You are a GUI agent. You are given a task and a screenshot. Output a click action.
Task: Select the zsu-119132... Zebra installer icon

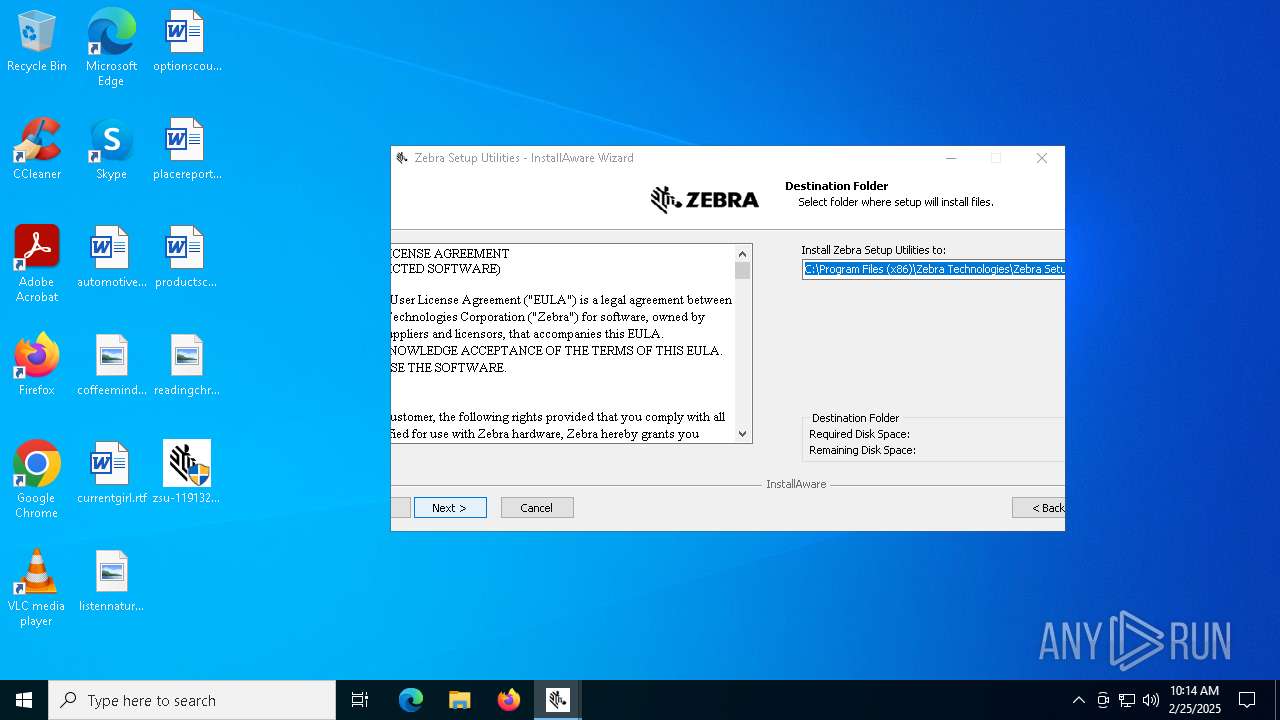point(187,474)
